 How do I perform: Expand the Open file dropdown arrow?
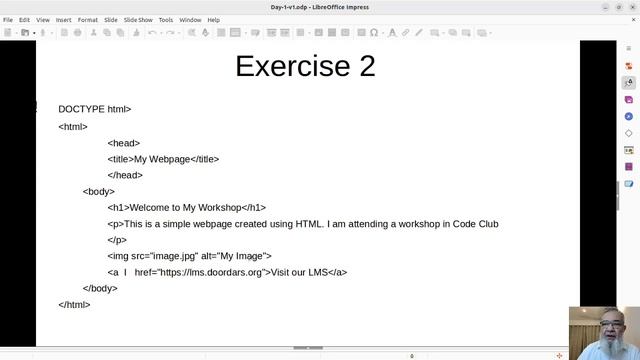34,33
